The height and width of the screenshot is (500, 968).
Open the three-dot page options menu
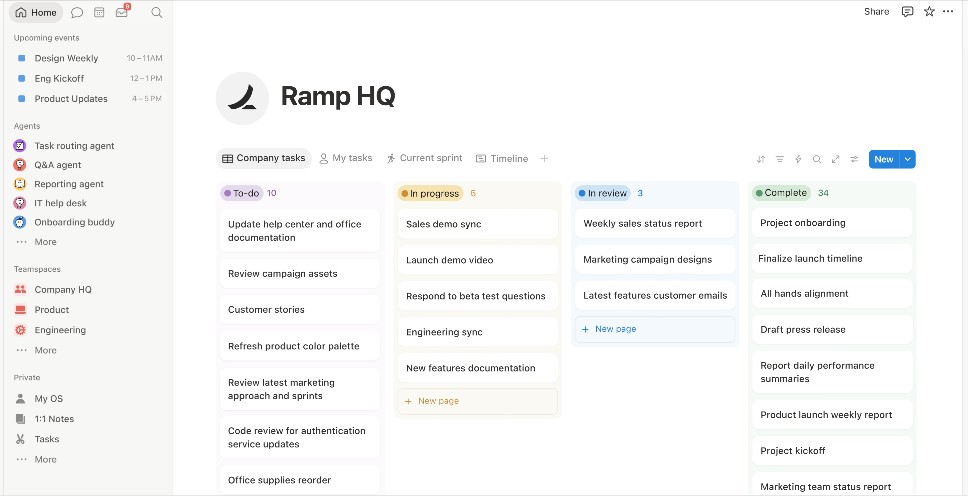pos(948,12)
